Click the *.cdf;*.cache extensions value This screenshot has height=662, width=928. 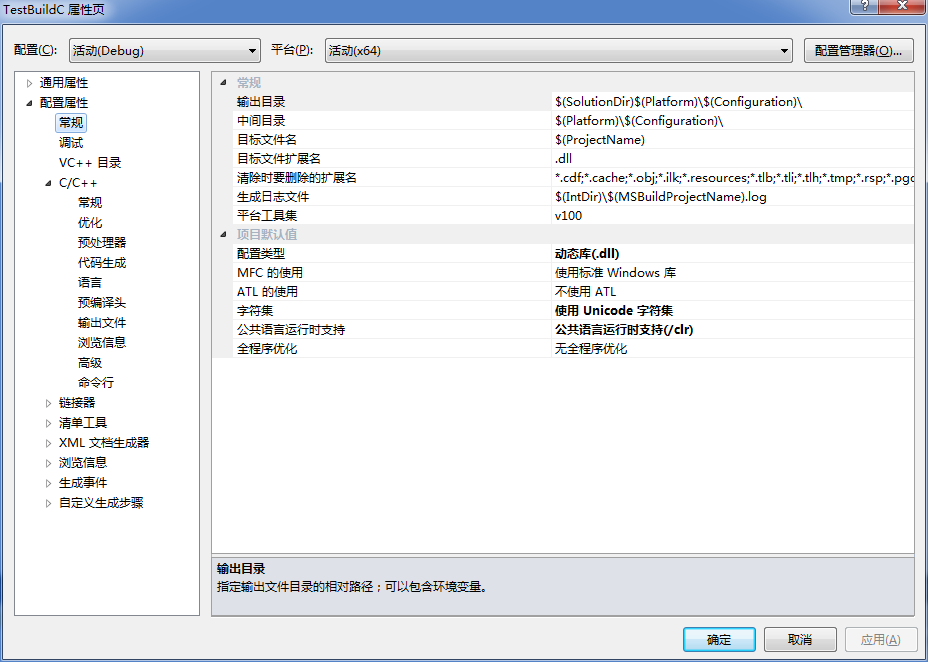coord(734,177)
